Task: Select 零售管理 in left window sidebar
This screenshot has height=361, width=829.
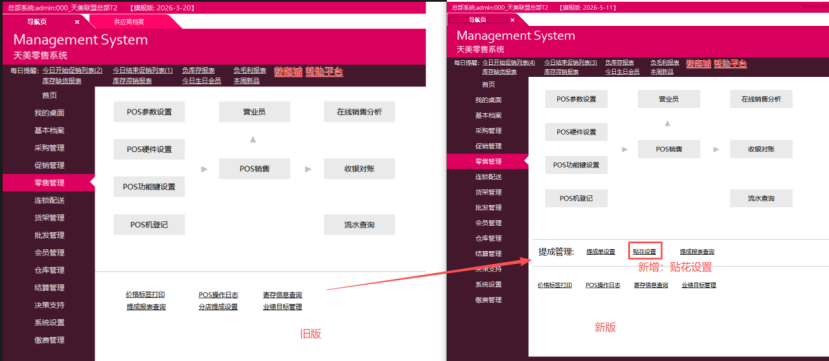Action: [x=49, y=183]
